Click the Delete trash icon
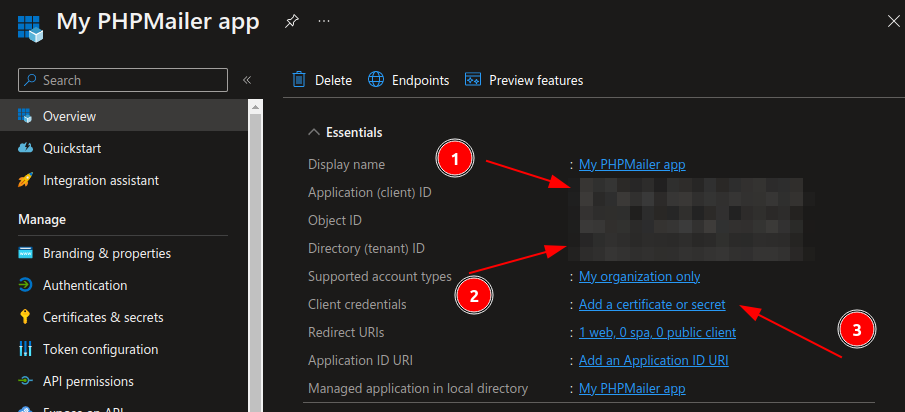905x412 pixels. (299, 80)
